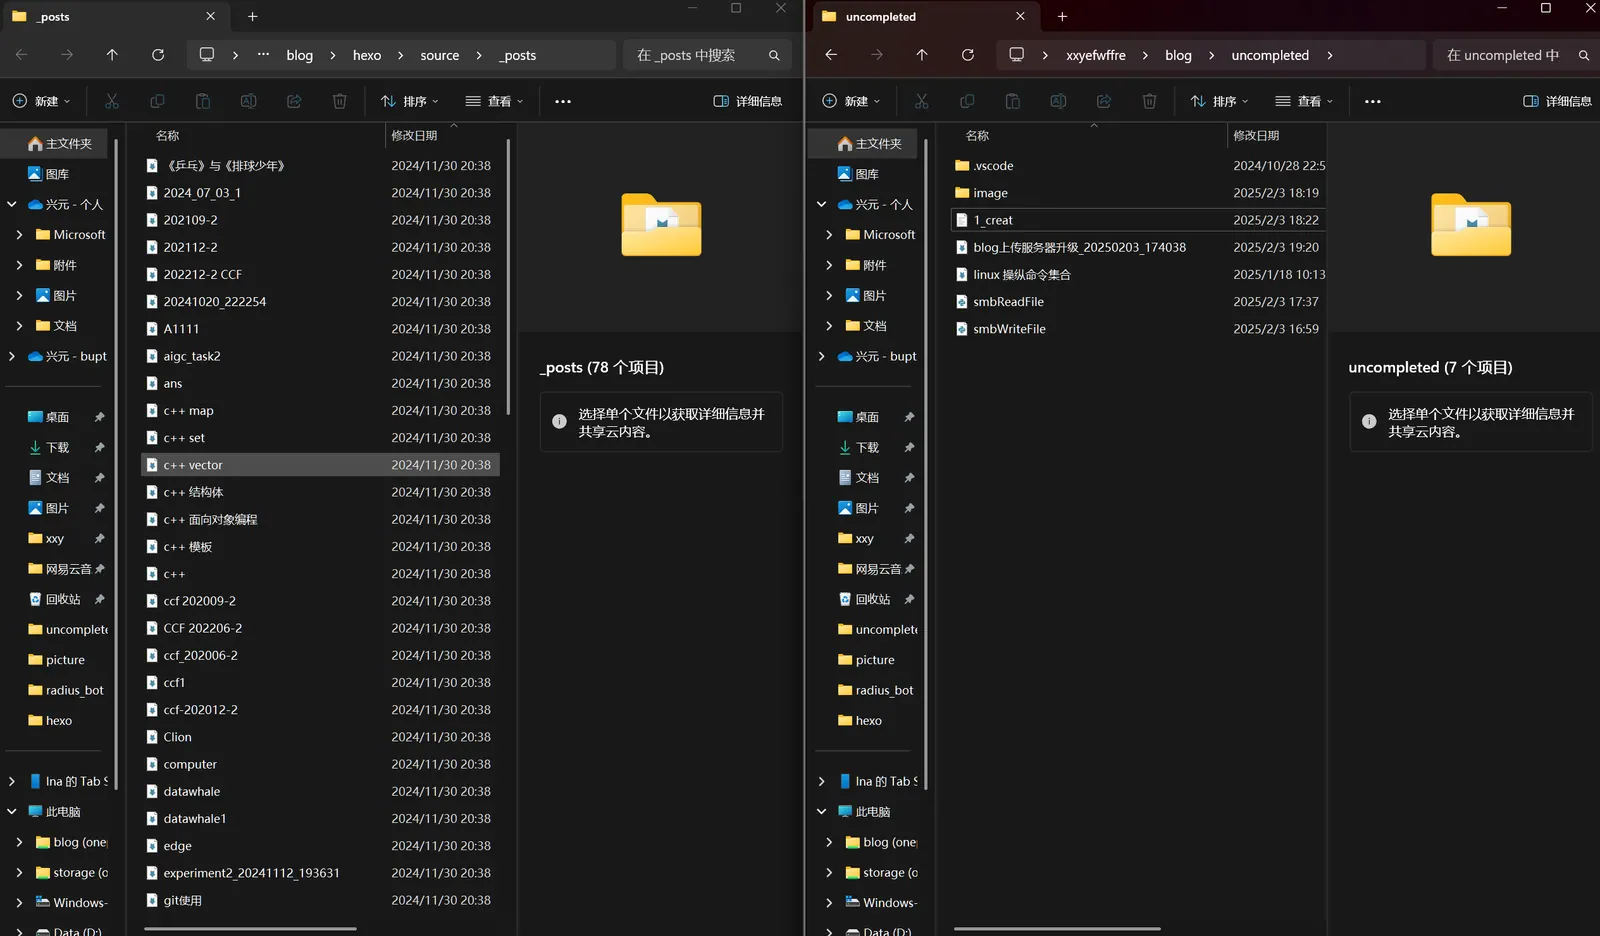Click the share icon in the left window toolbar

coord(294,101)
